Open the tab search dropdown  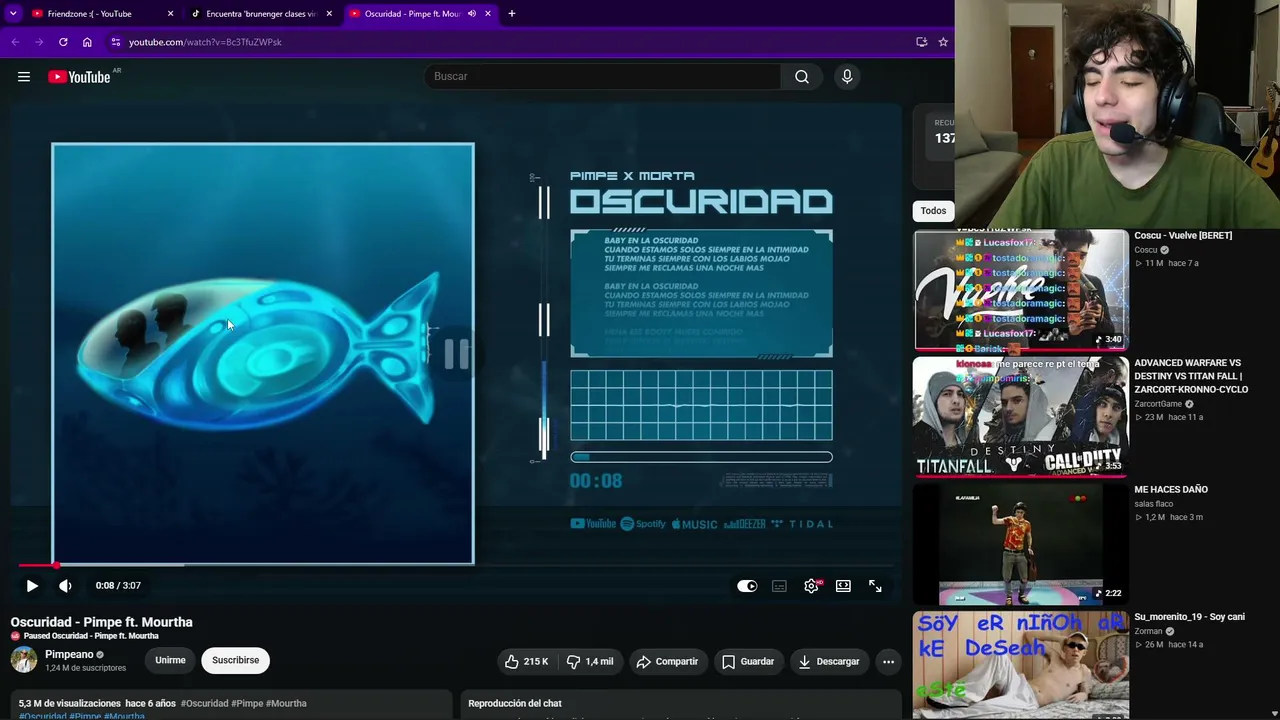point(13,14)
